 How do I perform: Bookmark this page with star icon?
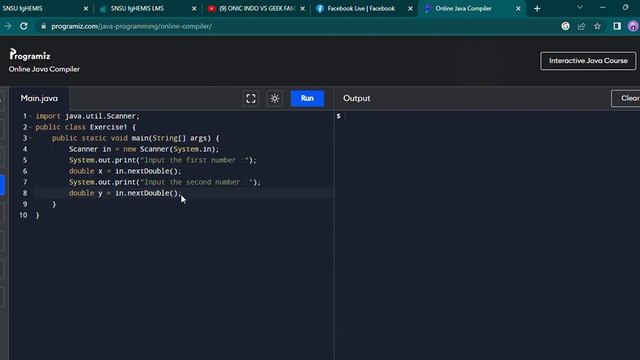point(597,26)
